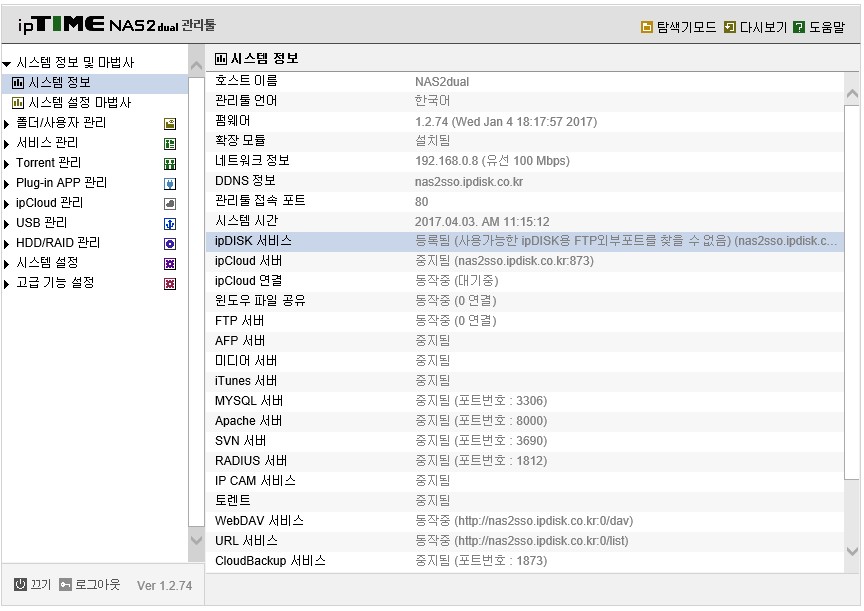Click the FTP 서버 row label
The height and width of the screenshot is (611, 864).
point(240,321)
